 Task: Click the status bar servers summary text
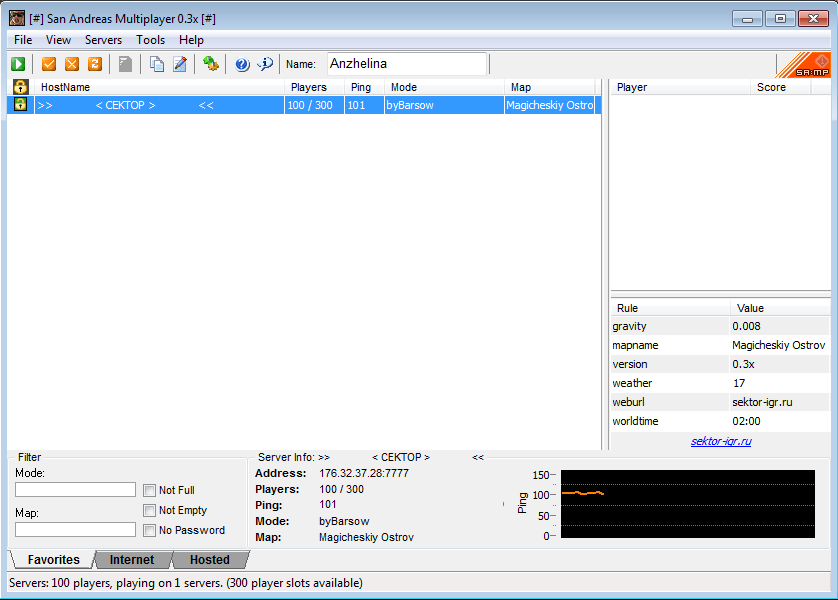(x=185, y=583)
